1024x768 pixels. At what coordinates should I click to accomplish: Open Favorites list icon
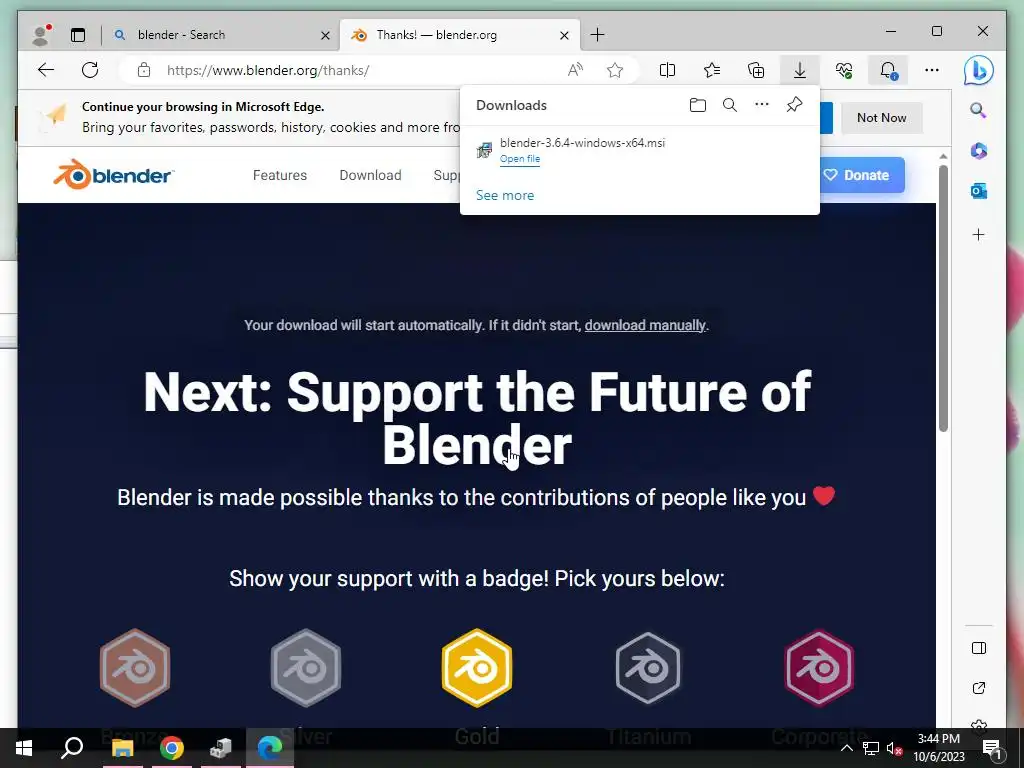point(712,70)
